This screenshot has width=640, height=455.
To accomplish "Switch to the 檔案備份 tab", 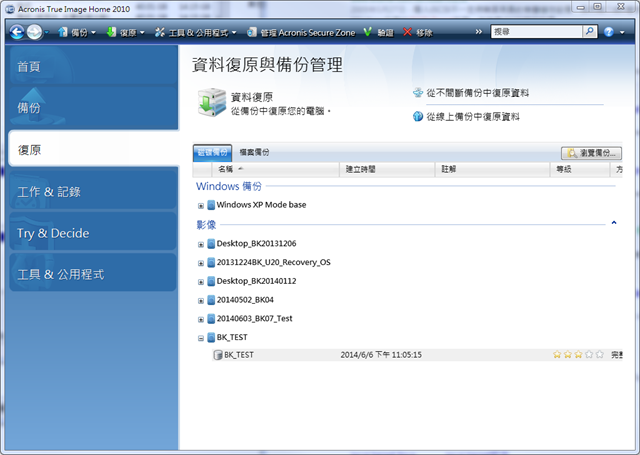I will click(x=254, y=152).
